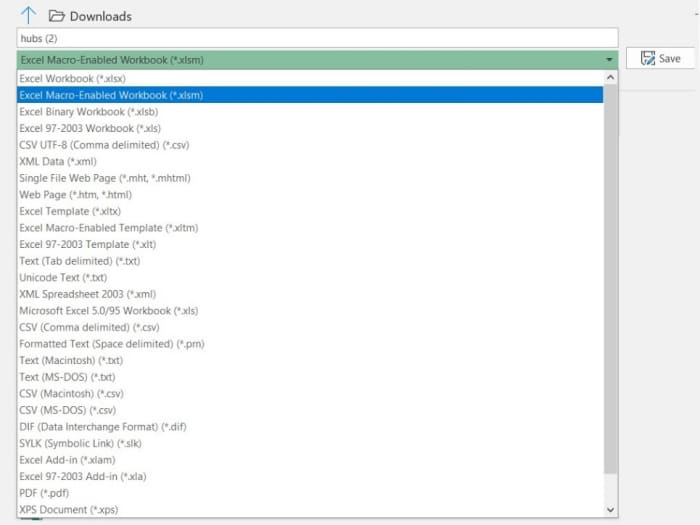The width and height of the screenshot is (700, 525).
Task: Go up one folder level arrow
Action: 28,15
